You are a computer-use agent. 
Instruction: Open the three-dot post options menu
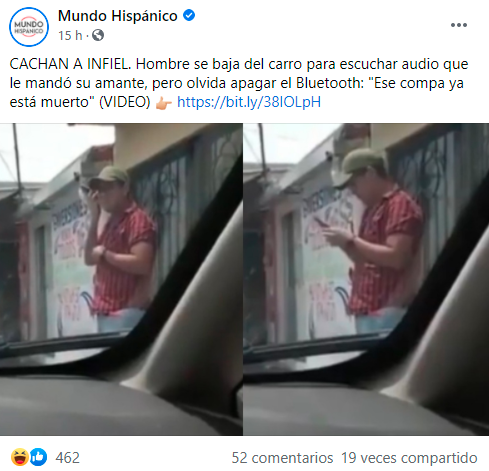pyautogui.click(x=459, y=25)
